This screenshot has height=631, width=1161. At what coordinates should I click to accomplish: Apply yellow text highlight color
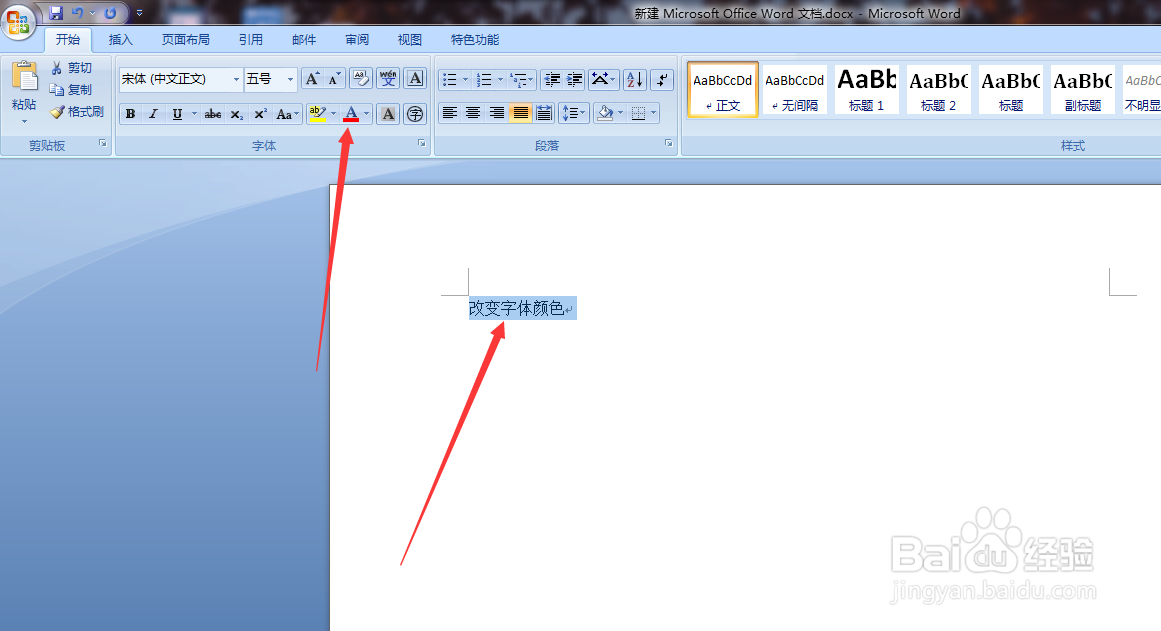318,113
